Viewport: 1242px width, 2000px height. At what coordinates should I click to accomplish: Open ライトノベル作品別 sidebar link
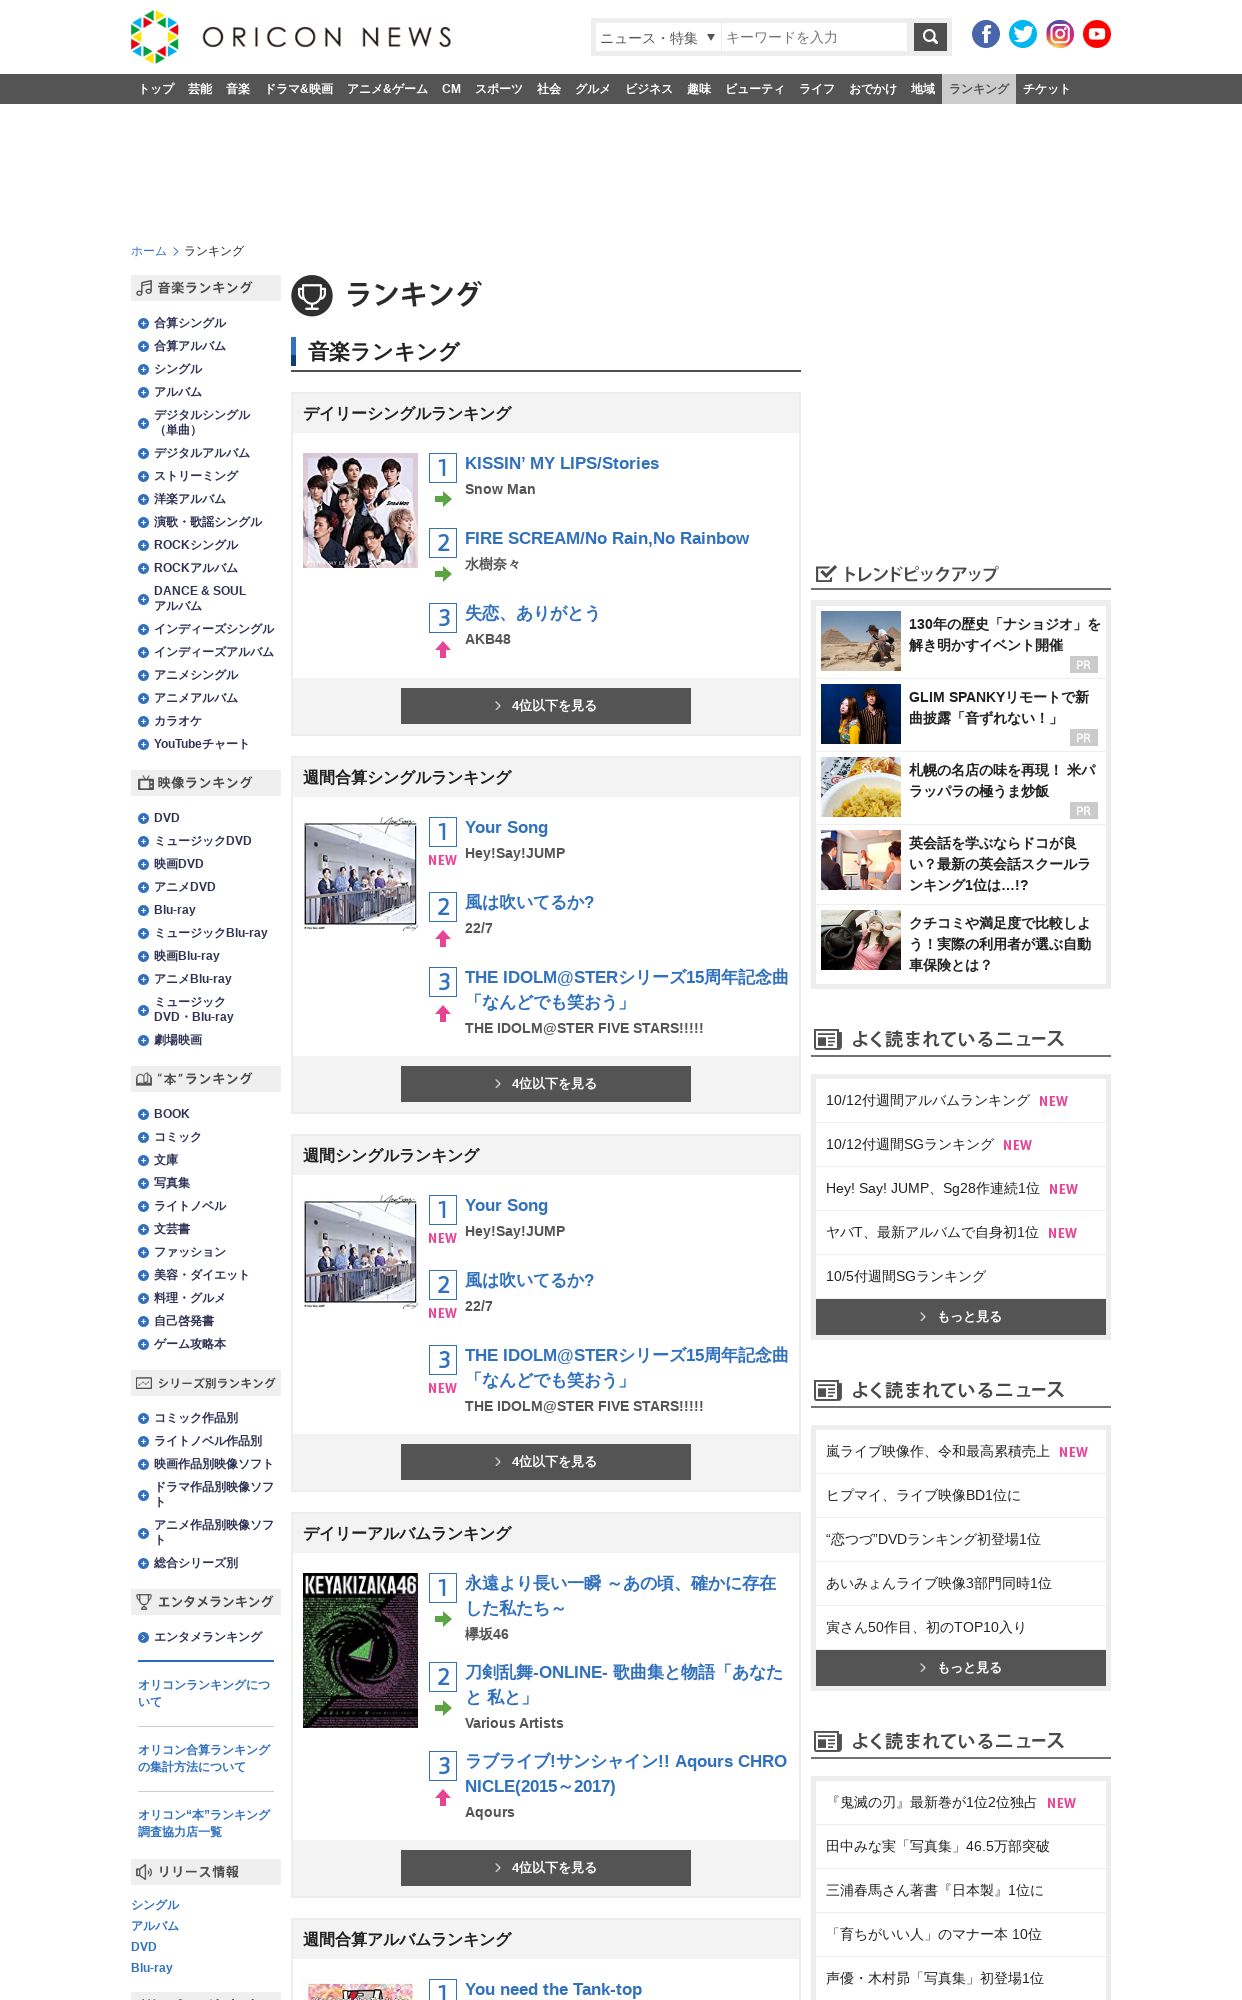point(208,1441)
